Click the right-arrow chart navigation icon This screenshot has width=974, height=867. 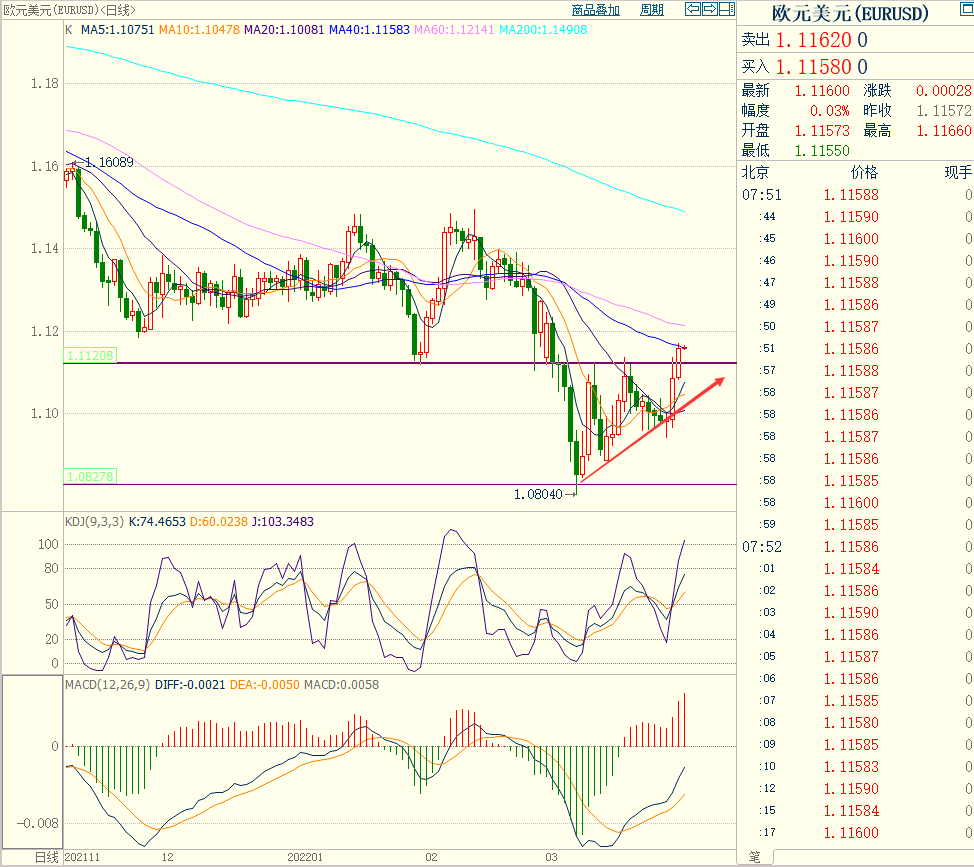click(x=709, y=10)
